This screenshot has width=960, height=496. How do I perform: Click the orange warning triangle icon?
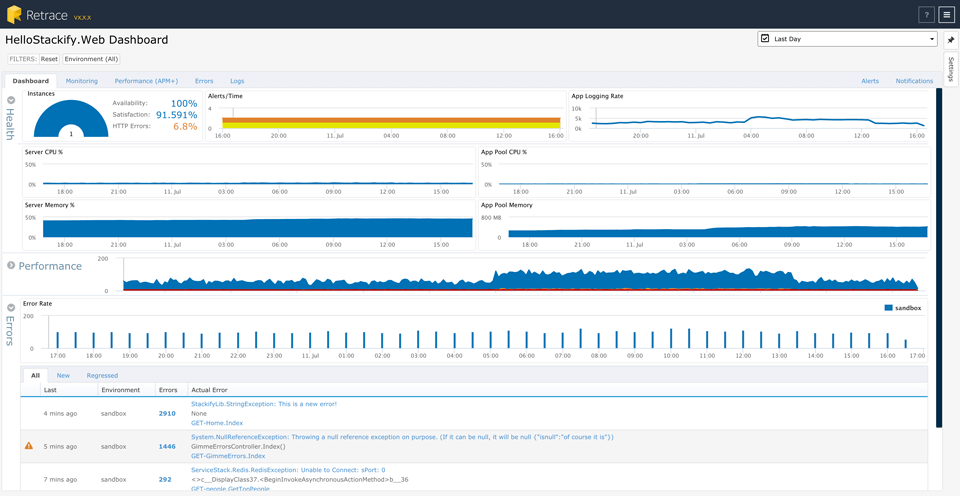[x=29, y=446]
